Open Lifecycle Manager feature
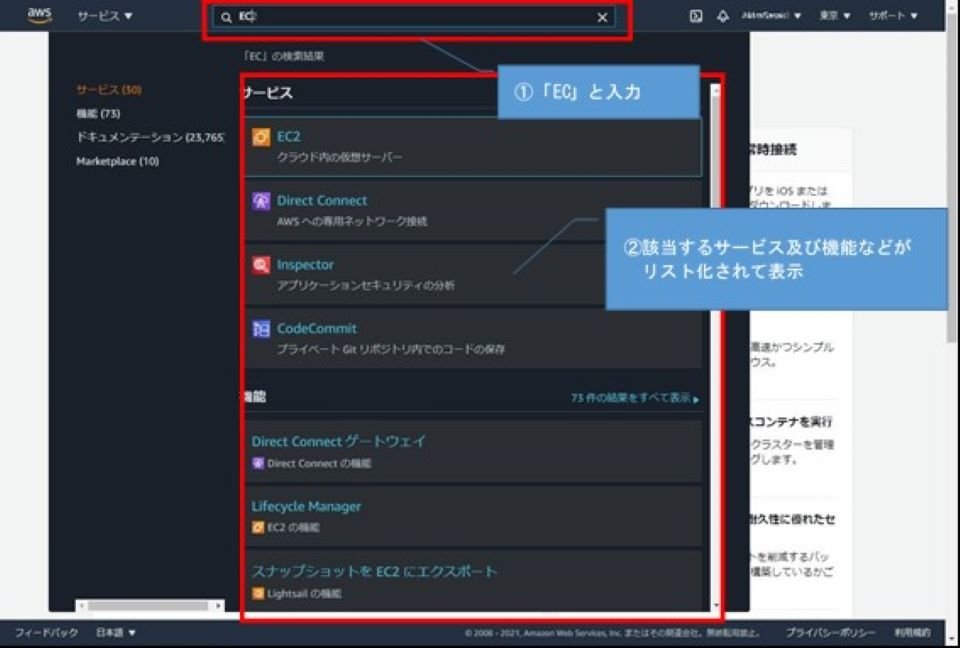Screen dimensions: 960x648 [x=306, y=507]
